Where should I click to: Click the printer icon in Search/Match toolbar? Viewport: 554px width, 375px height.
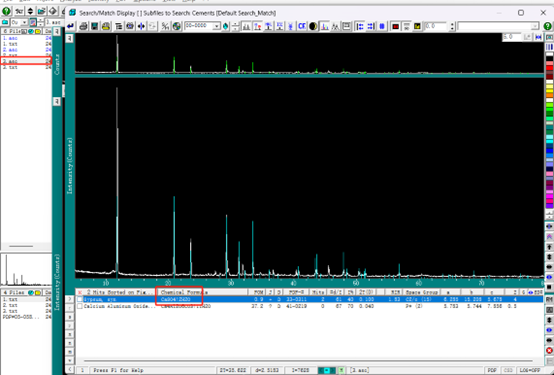pos(83,26)
